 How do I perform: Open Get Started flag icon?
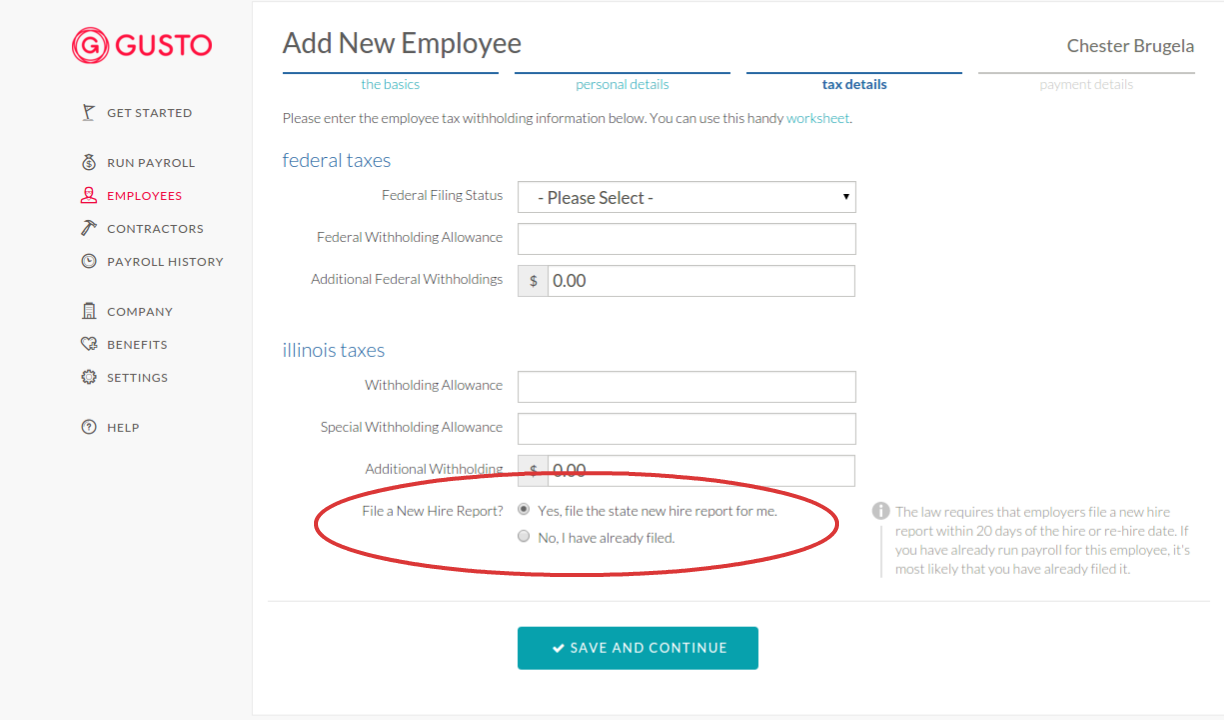click(88, 112)
